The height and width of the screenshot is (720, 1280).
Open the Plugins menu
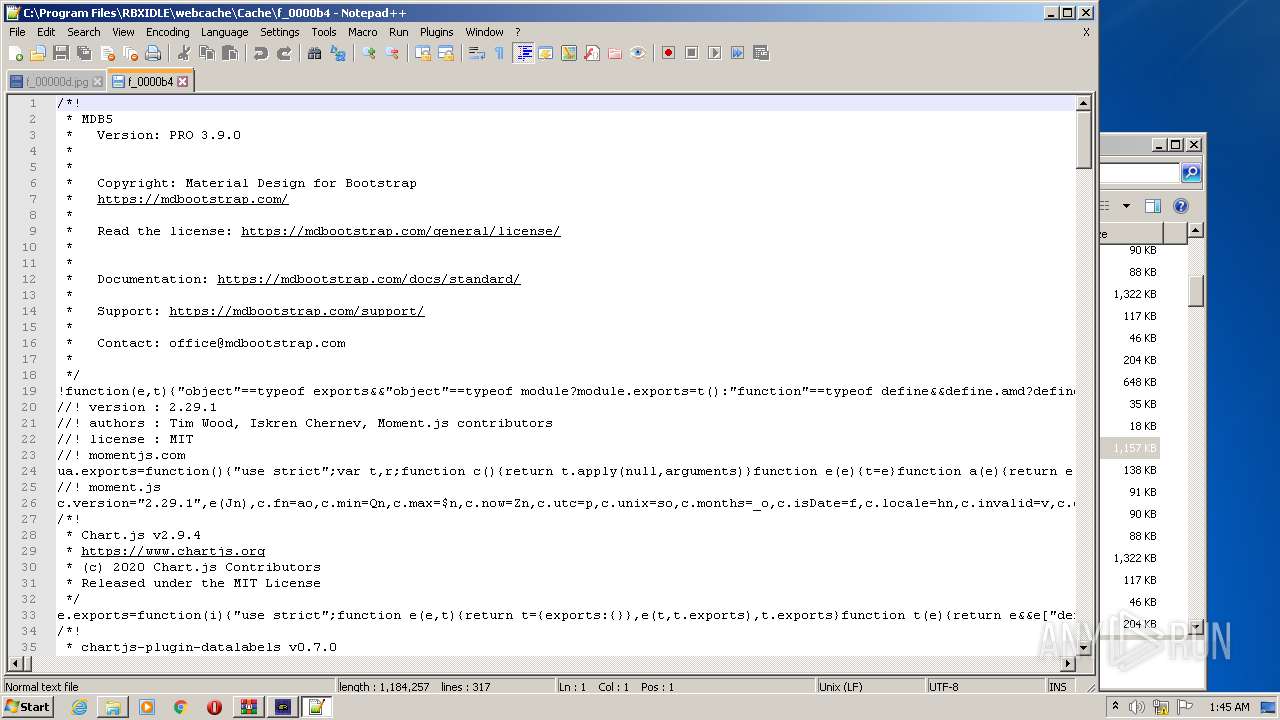436,32
